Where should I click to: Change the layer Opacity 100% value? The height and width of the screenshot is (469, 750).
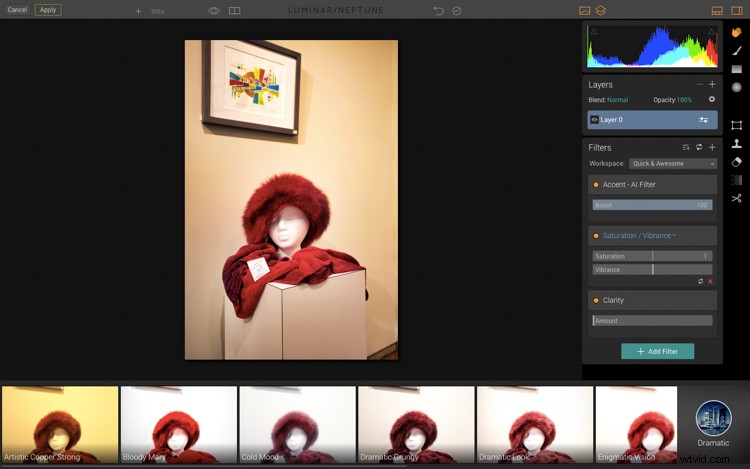coord(684,100)
